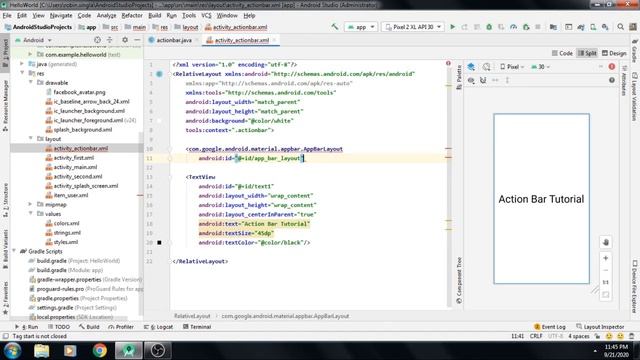Click the AppBarLayout breadcrumb below editor
The height and width of the screenshot is (360, 640).
(x=285, y=316)
